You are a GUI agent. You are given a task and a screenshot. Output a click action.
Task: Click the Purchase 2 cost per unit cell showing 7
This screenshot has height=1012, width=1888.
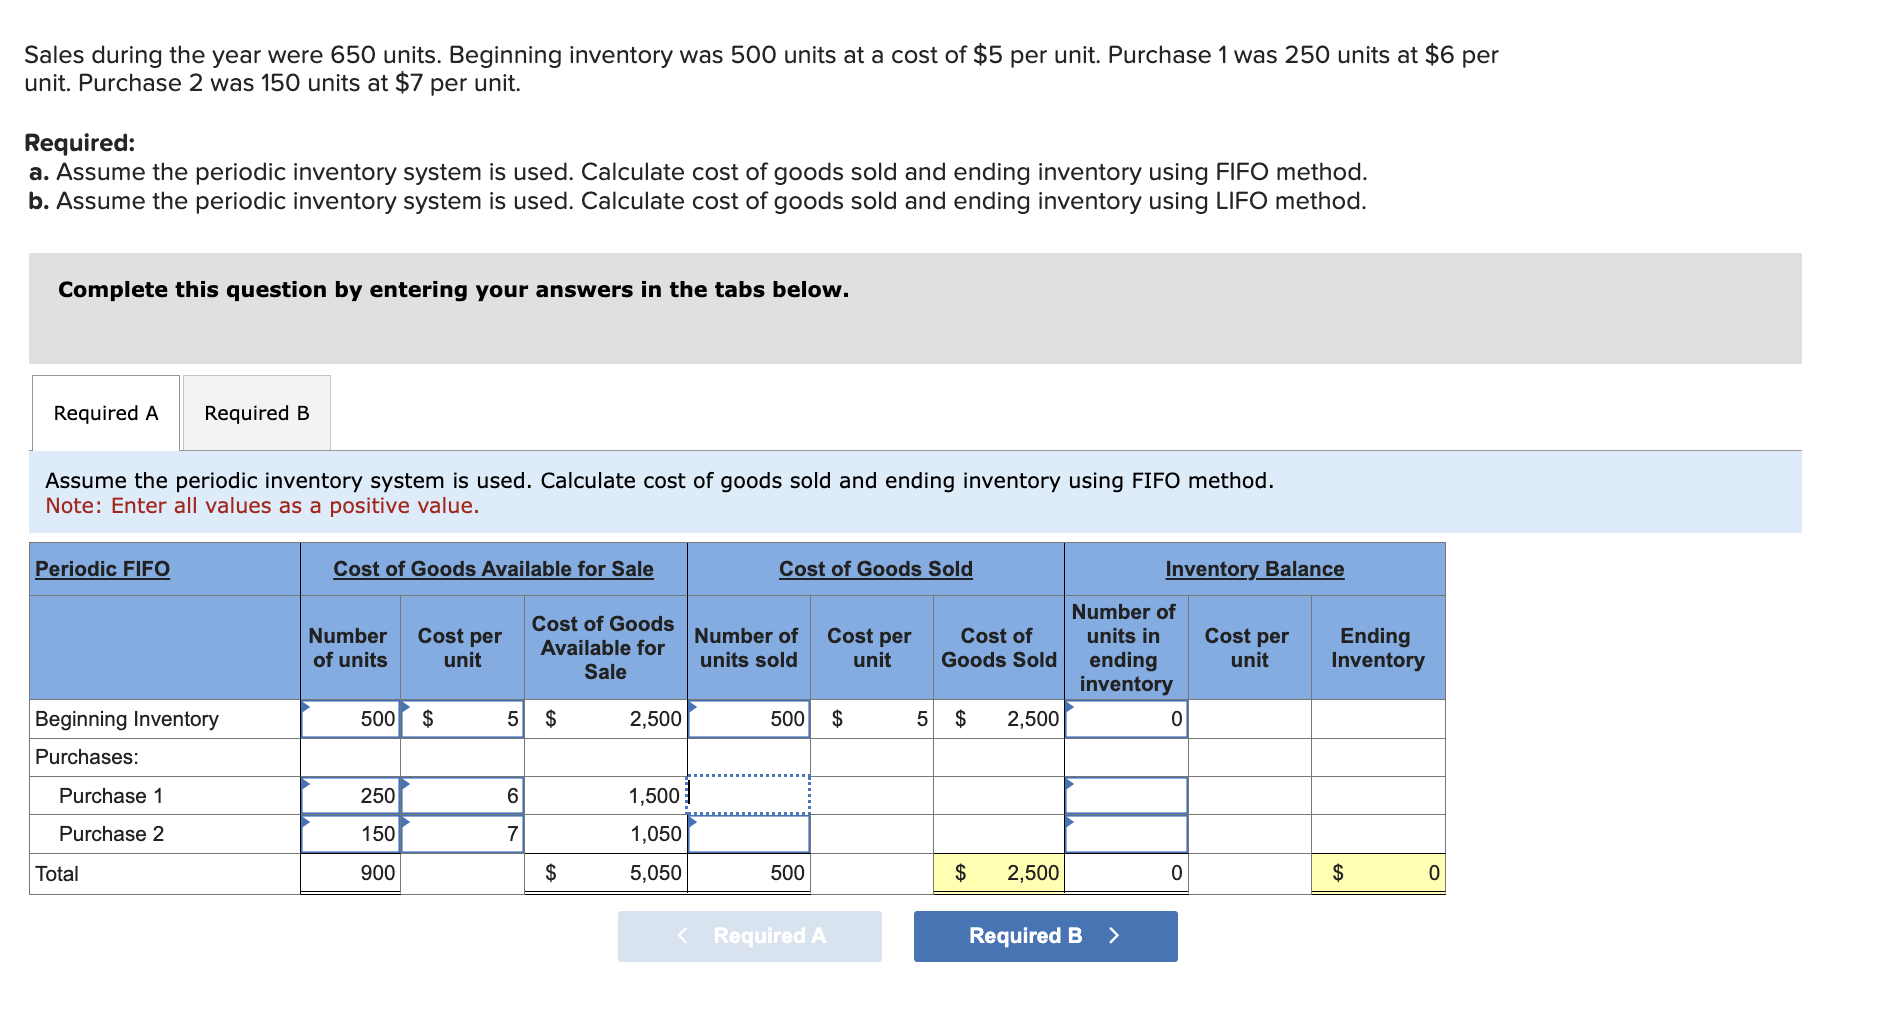point(462,833)
